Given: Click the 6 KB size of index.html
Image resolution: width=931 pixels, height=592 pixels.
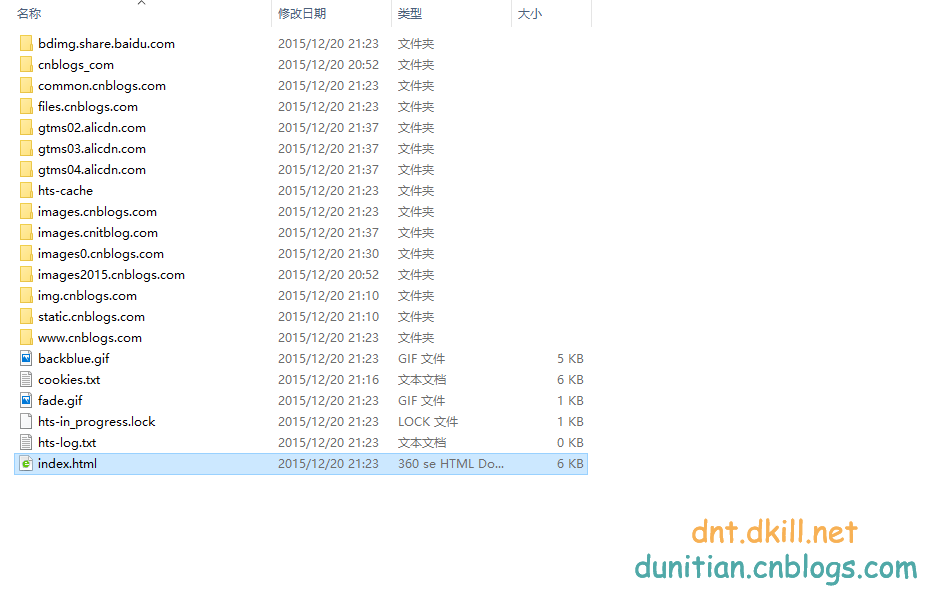Looking at the screenshot, I should [x=570, y=463].
